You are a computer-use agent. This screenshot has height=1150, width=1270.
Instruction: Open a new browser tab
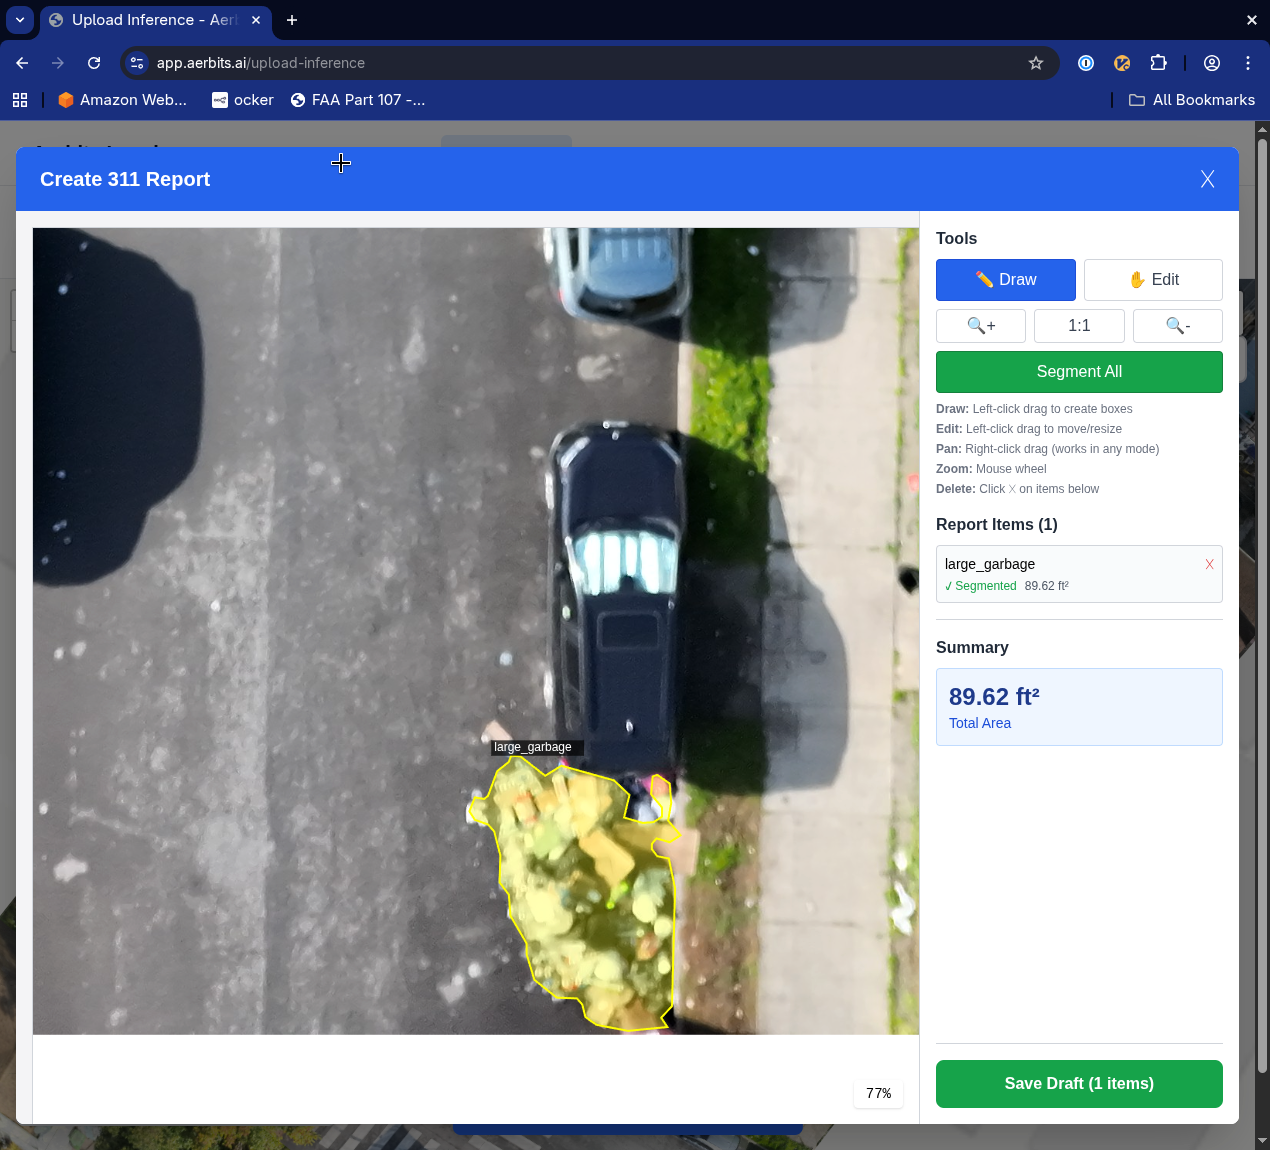click(x=292, y=20)
